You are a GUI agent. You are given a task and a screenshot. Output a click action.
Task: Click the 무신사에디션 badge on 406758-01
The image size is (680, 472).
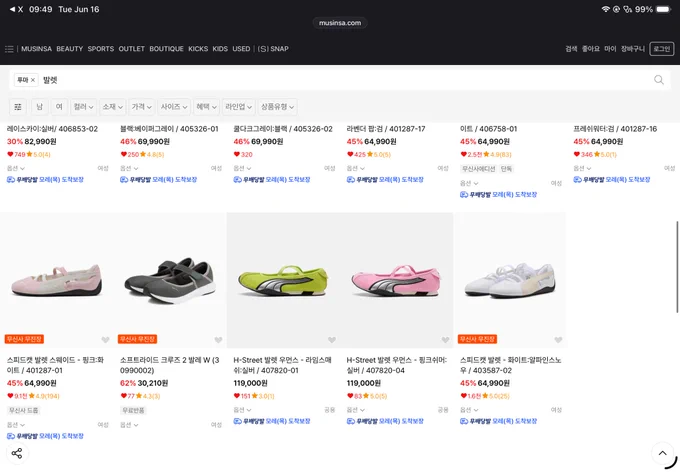[x=478, y=169]
